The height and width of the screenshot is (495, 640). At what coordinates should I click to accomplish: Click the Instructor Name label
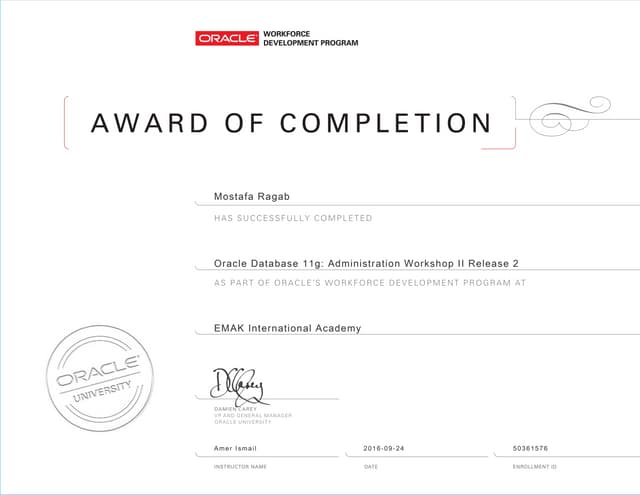[240, 467]
